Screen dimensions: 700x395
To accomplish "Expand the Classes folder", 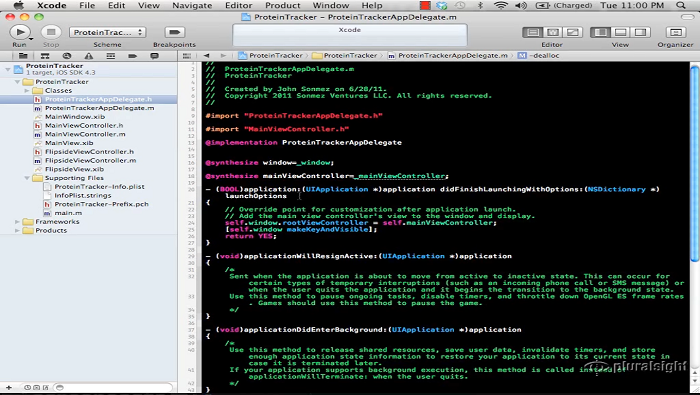I will (27, 91).
